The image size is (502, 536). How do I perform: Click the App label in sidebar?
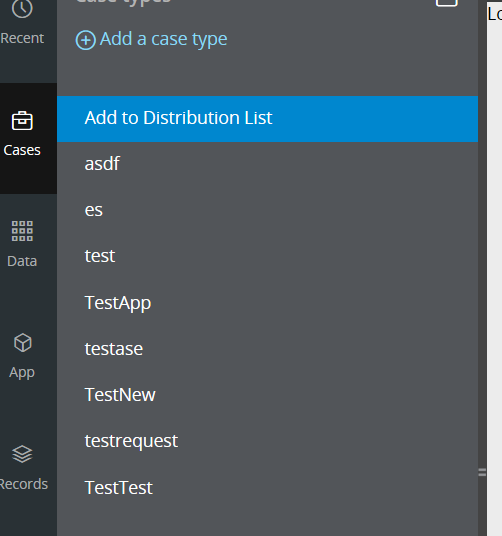[x=22, y=373]
